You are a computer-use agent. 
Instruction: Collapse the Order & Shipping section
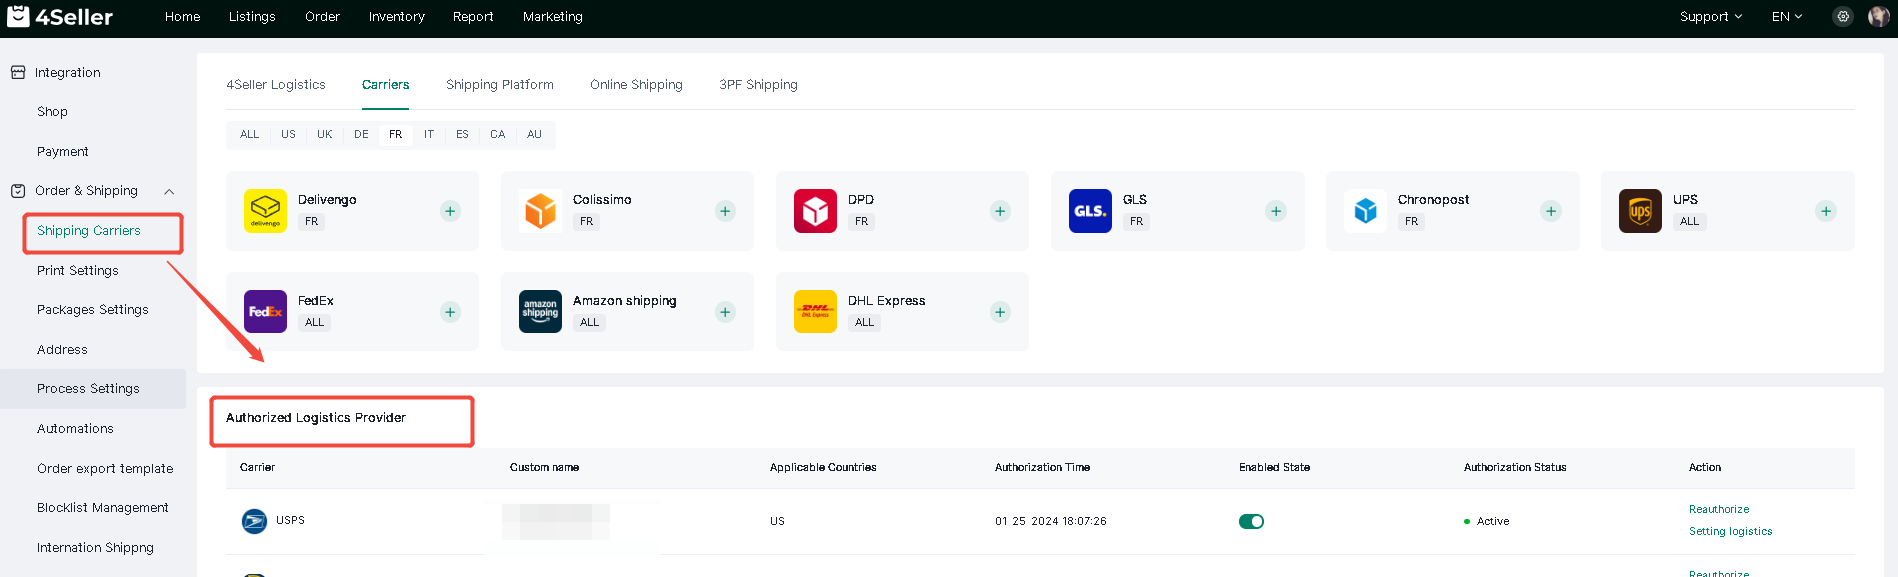point(169,191)
